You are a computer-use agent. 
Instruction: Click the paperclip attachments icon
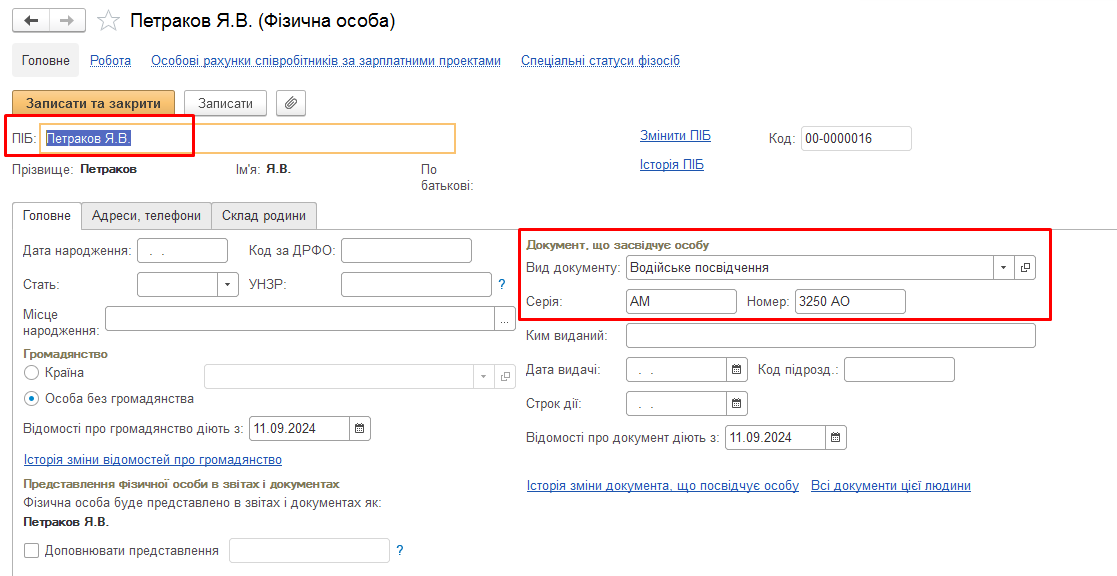coord(291,103)
